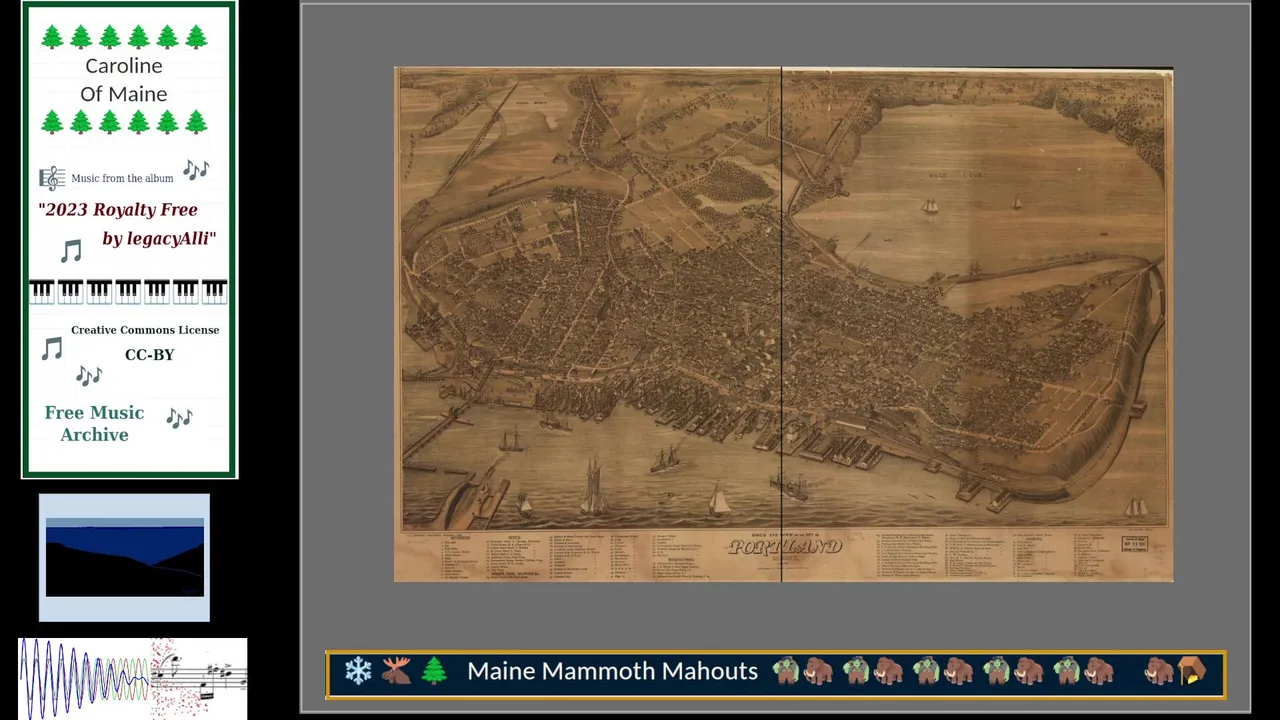Click the music notes below the CC-BY text
This screenshot has height=720, width=1280.
tap(89, 375)
